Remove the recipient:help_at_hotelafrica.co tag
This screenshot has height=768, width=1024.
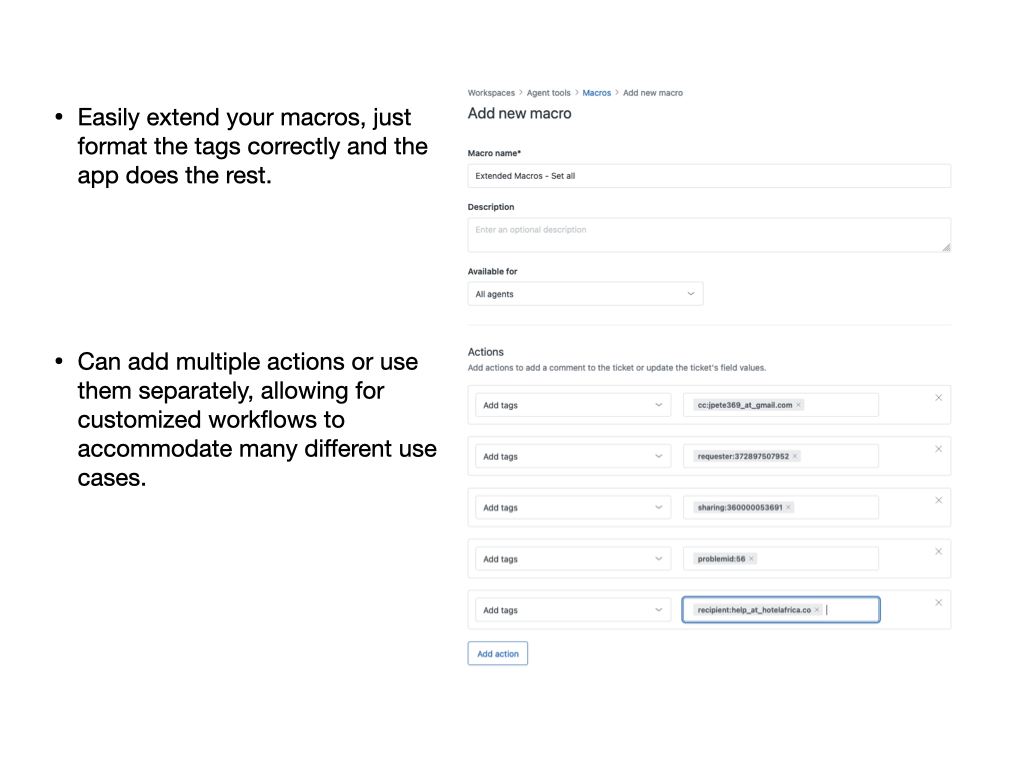pos(817,609)
